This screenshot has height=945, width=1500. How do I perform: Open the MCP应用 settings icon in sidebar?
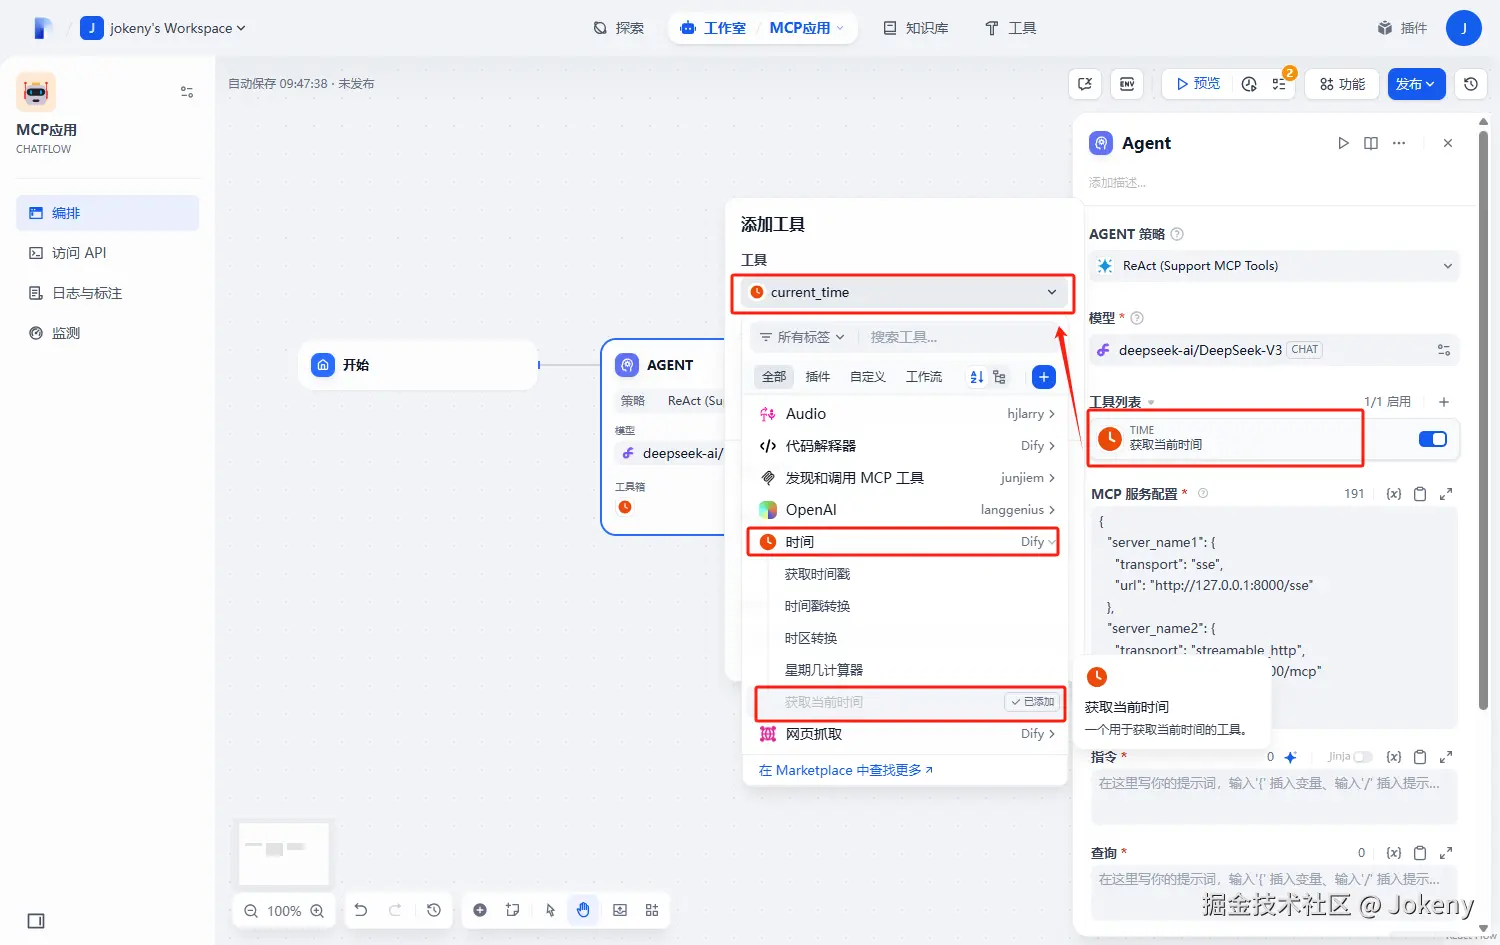187,92
